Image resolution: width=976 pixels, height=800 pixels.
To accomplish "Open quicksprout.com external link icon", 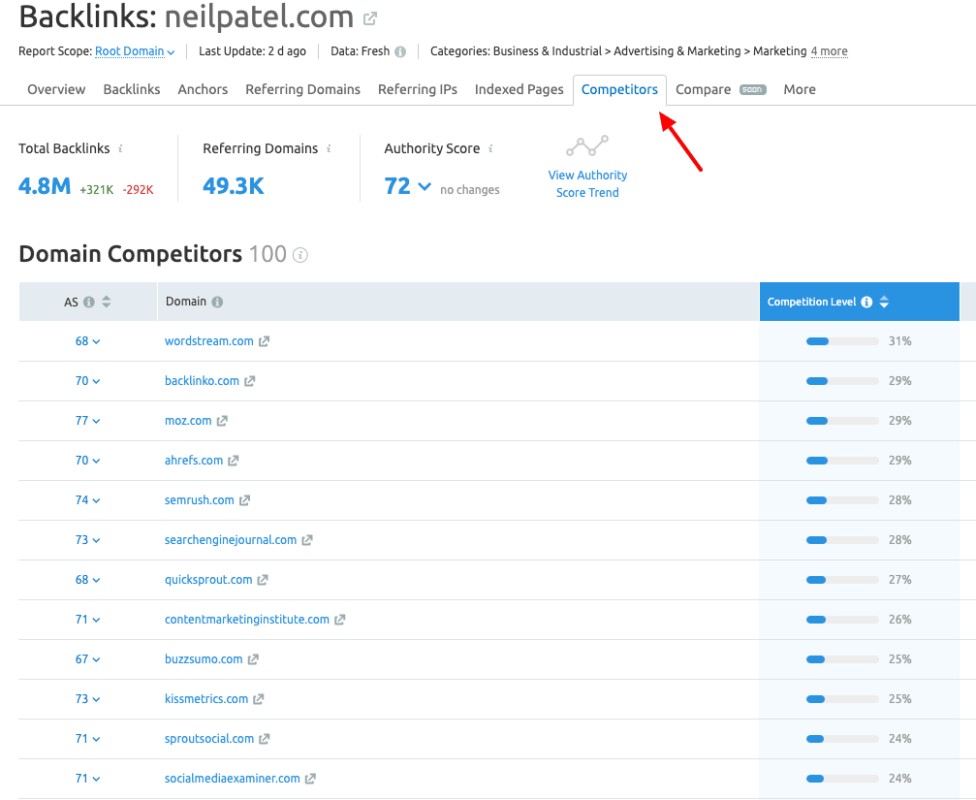I will [263, 580].
